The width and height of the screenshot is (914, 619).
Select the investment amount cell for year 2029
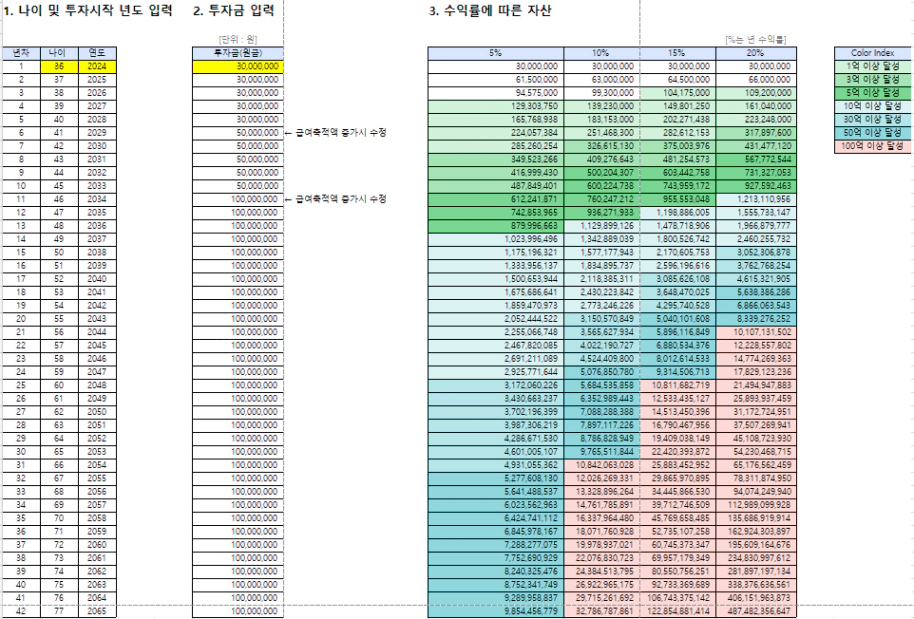tap(238, 133)
